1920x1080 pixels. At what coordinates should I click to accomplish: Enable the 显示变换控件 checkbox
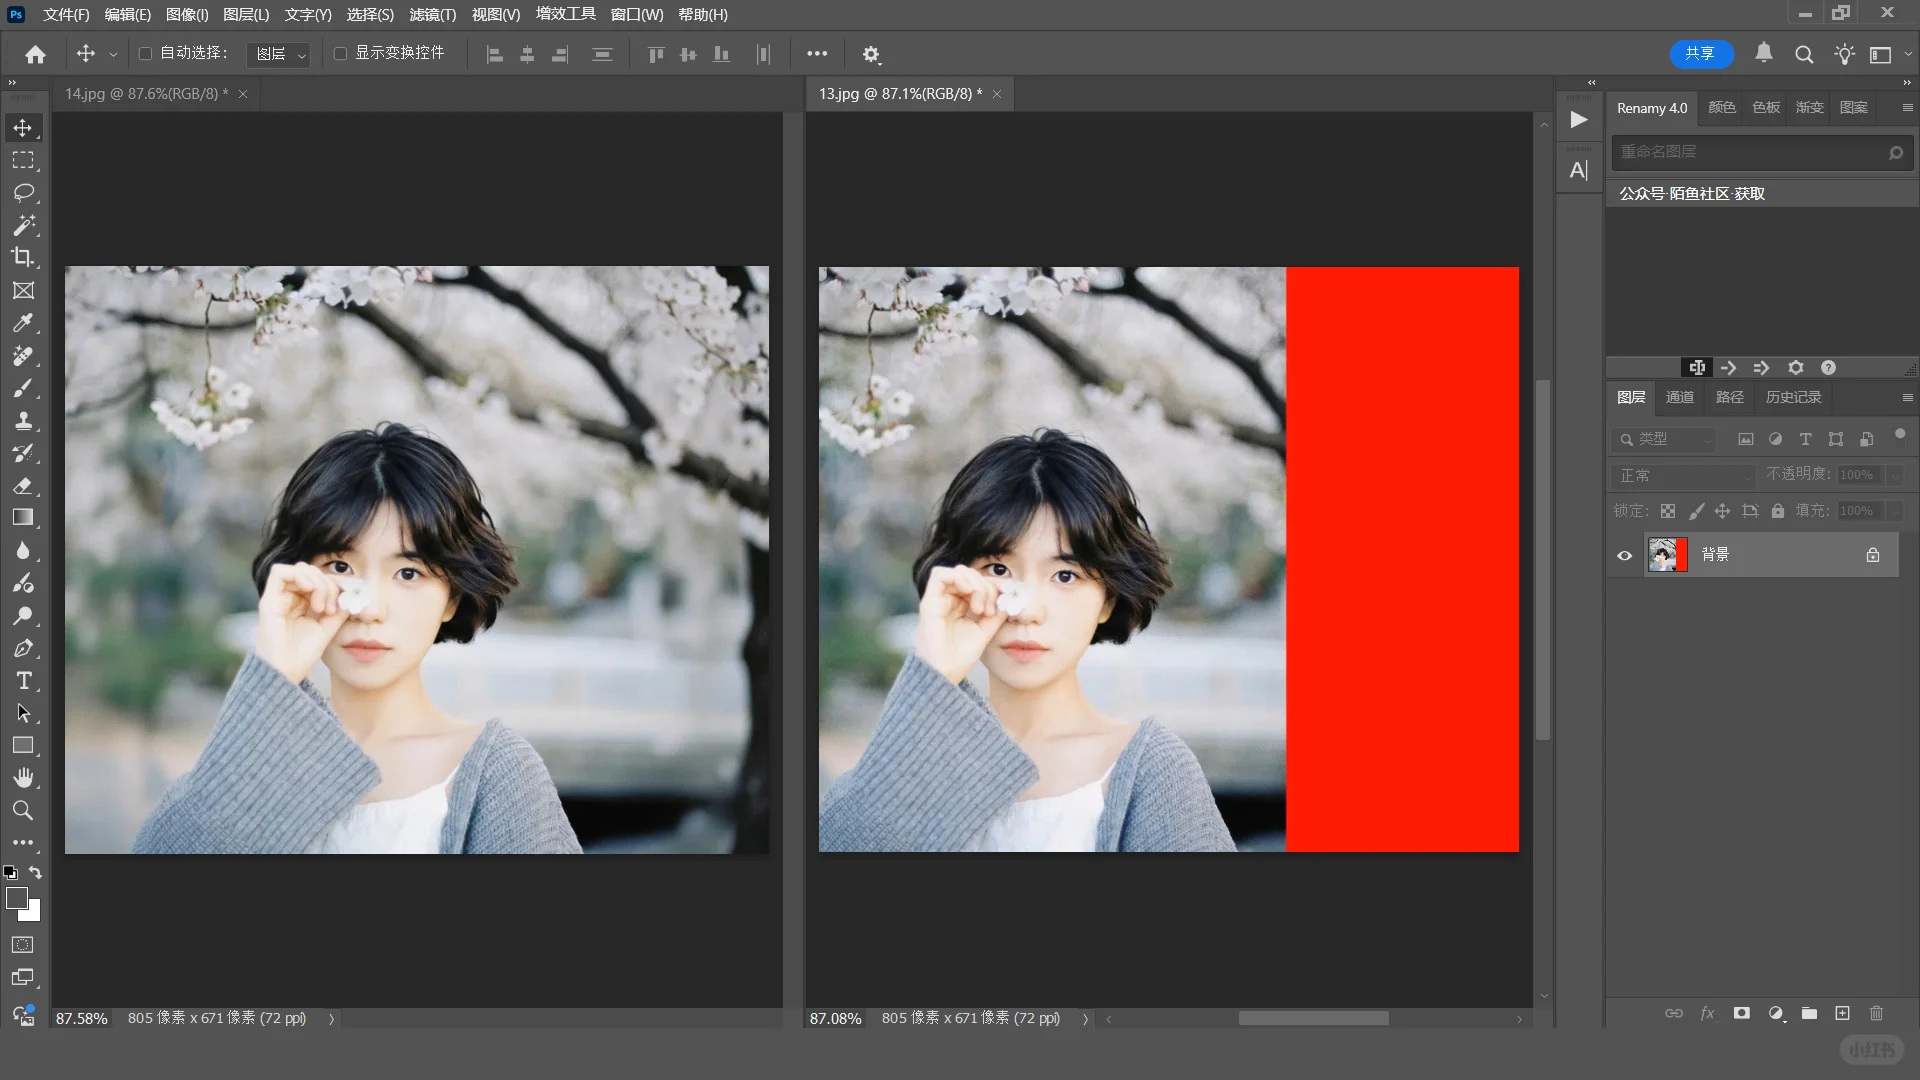tap(340, 53)
